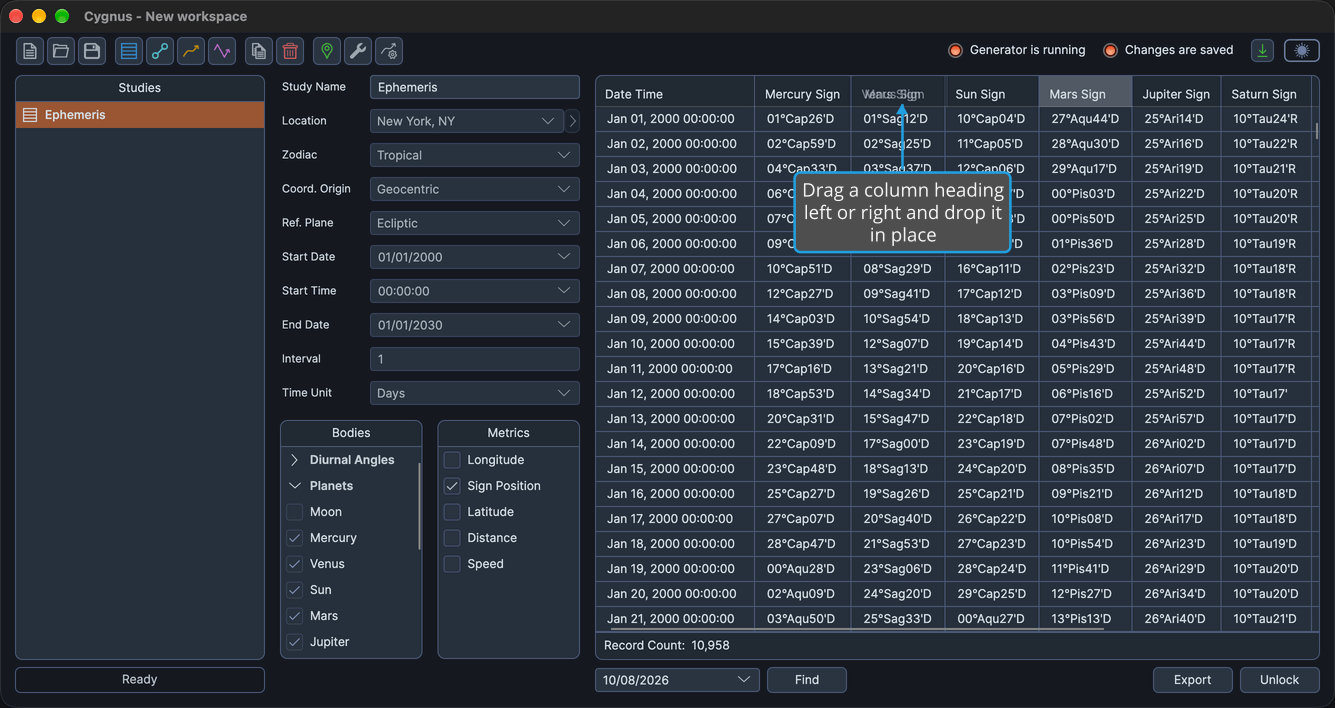Uncheck the Sign Position metric
Screen dimensions: 1335x708
(x=452, y=486)
